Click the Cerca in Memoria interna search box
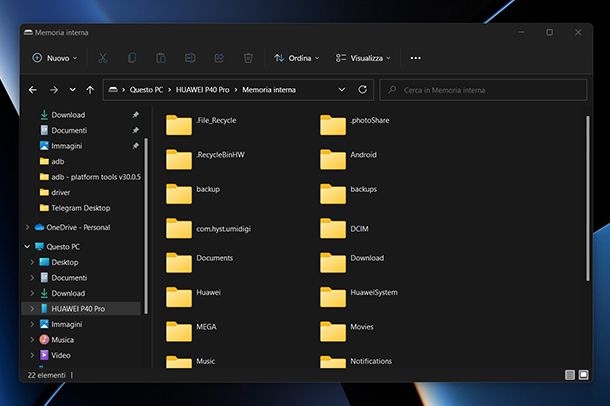The height and width of the screenshot is (406, 610). pos(483,90)
